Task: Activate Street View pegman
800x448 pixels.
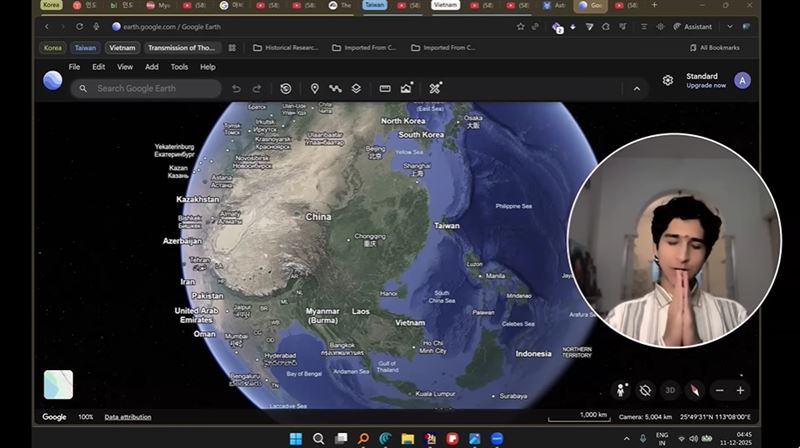Action: pos(621,390)
